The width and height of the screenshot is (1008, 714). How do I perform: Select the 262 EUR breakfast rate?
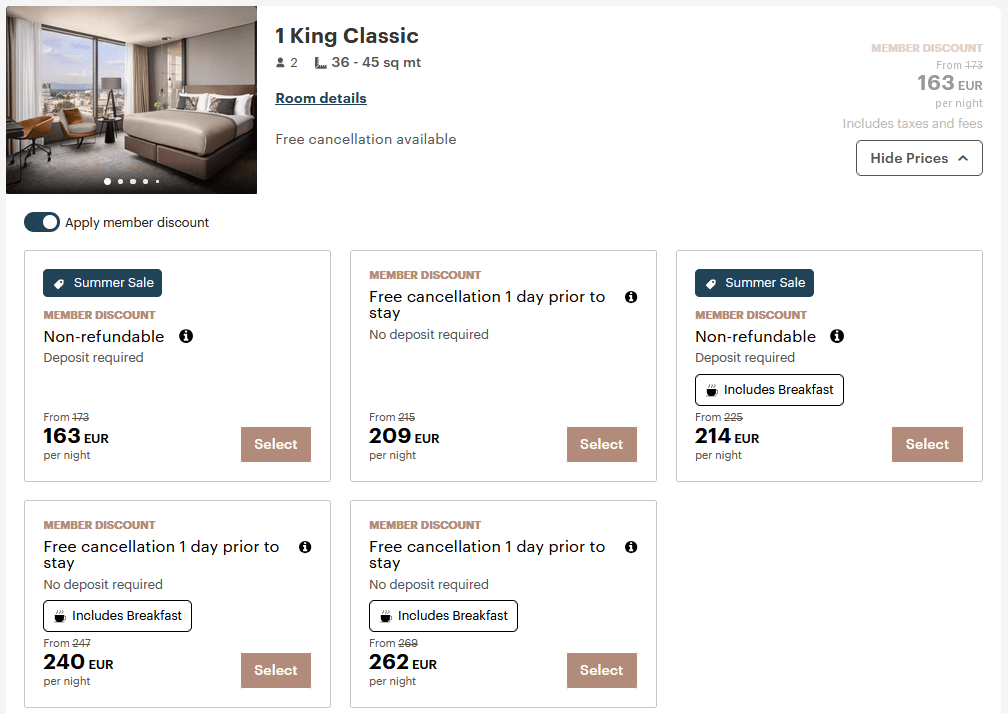point(601,671)
